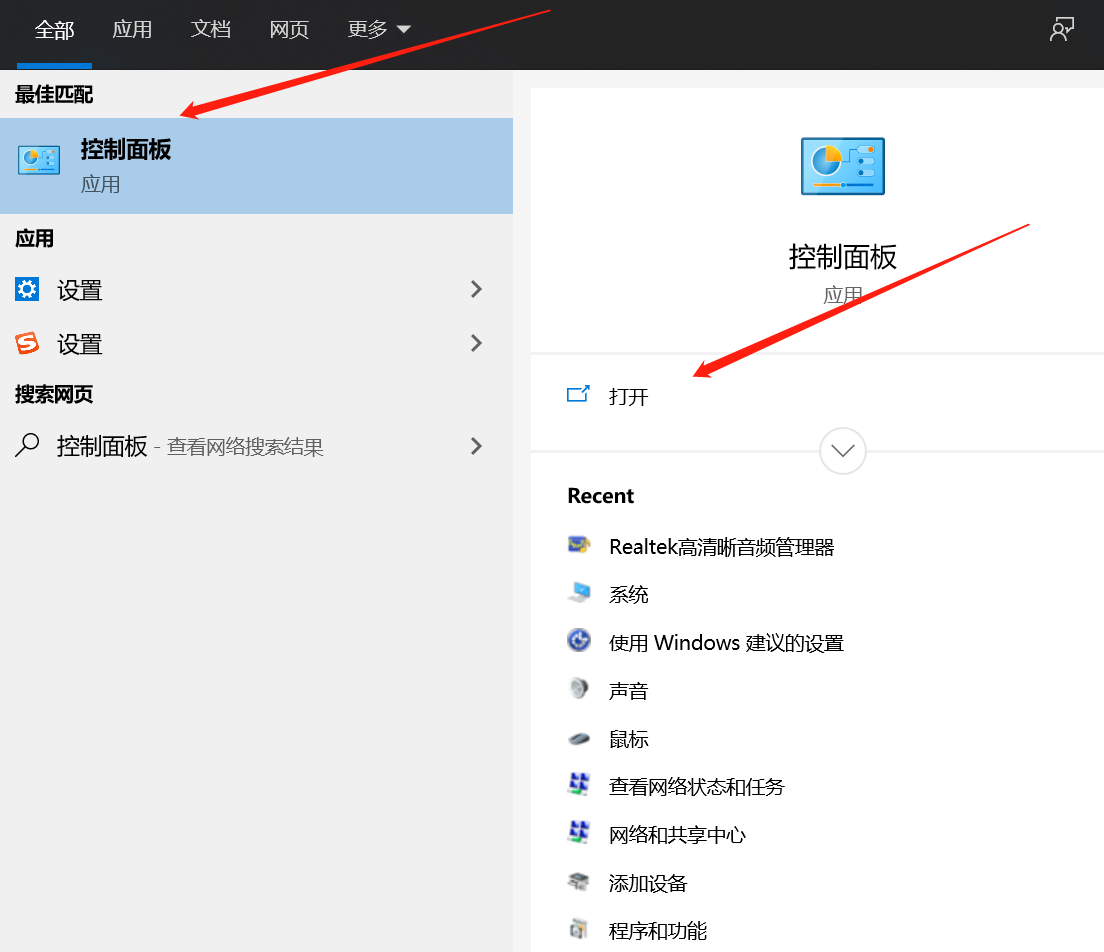Click 打开 to launch Control Panel
1104x952 pixels.
click(628, 396)
